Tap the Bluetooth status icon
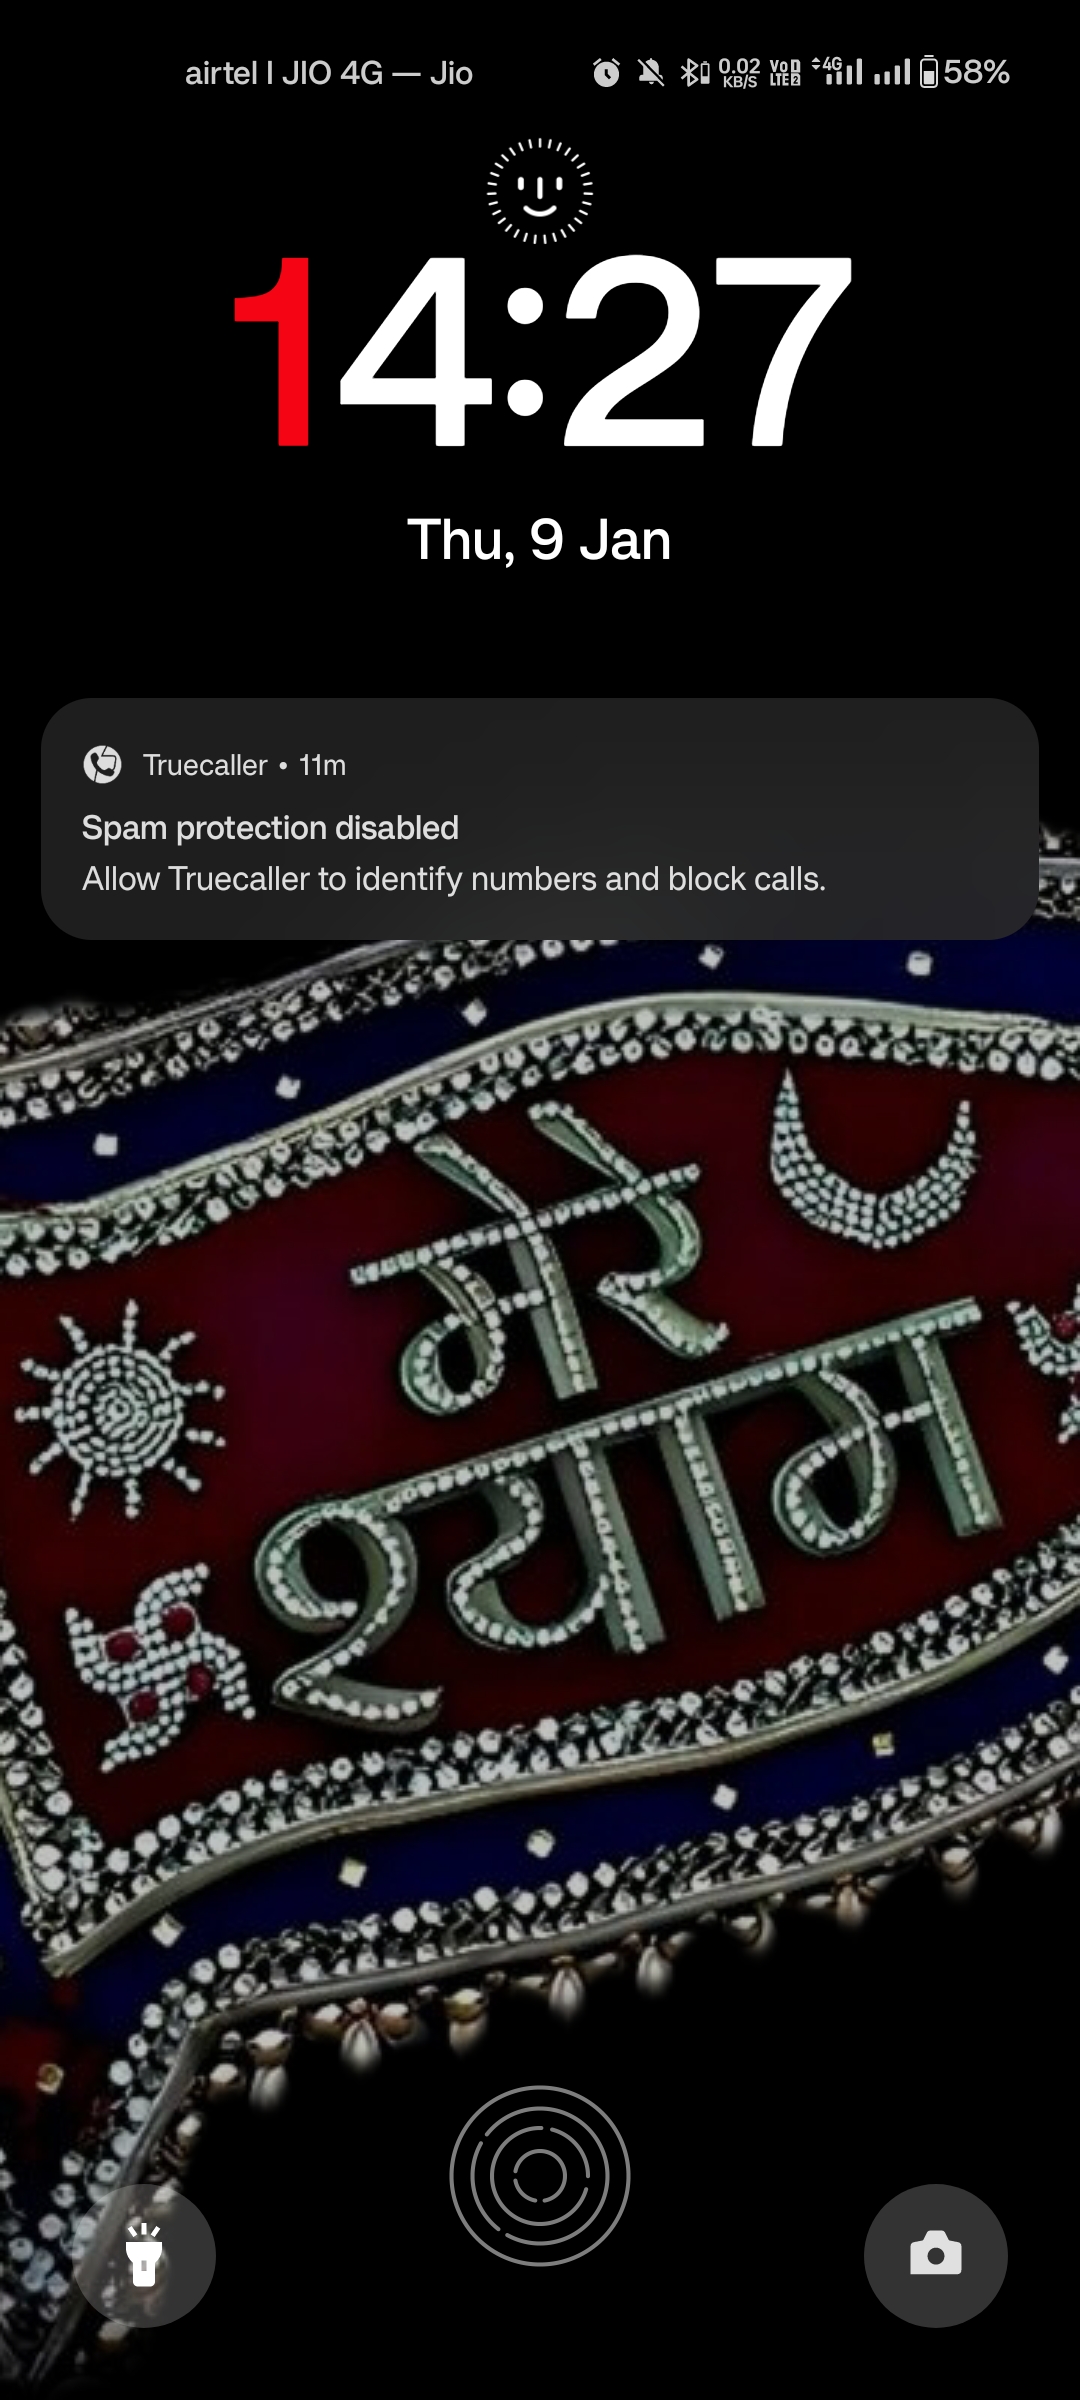The width and height of the screenshot is (1080, 2400). tap(695, 73)
